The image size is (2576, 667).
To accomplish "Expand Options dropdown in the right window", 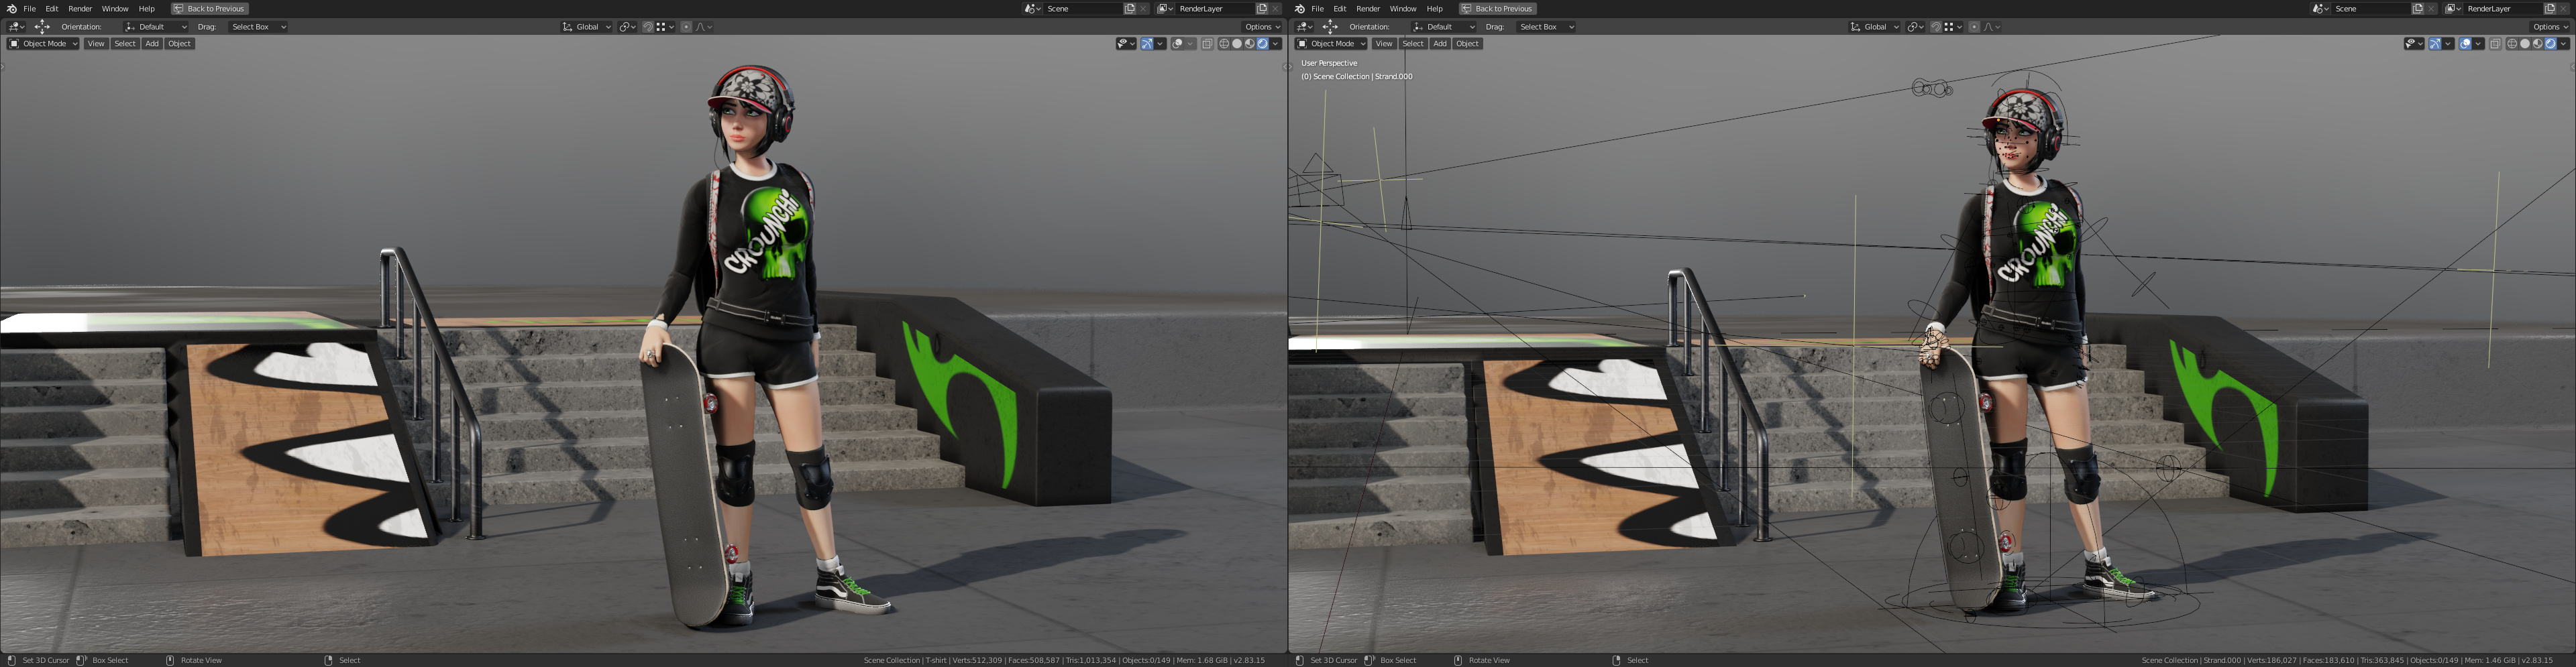I will [x=2549, y=27].
